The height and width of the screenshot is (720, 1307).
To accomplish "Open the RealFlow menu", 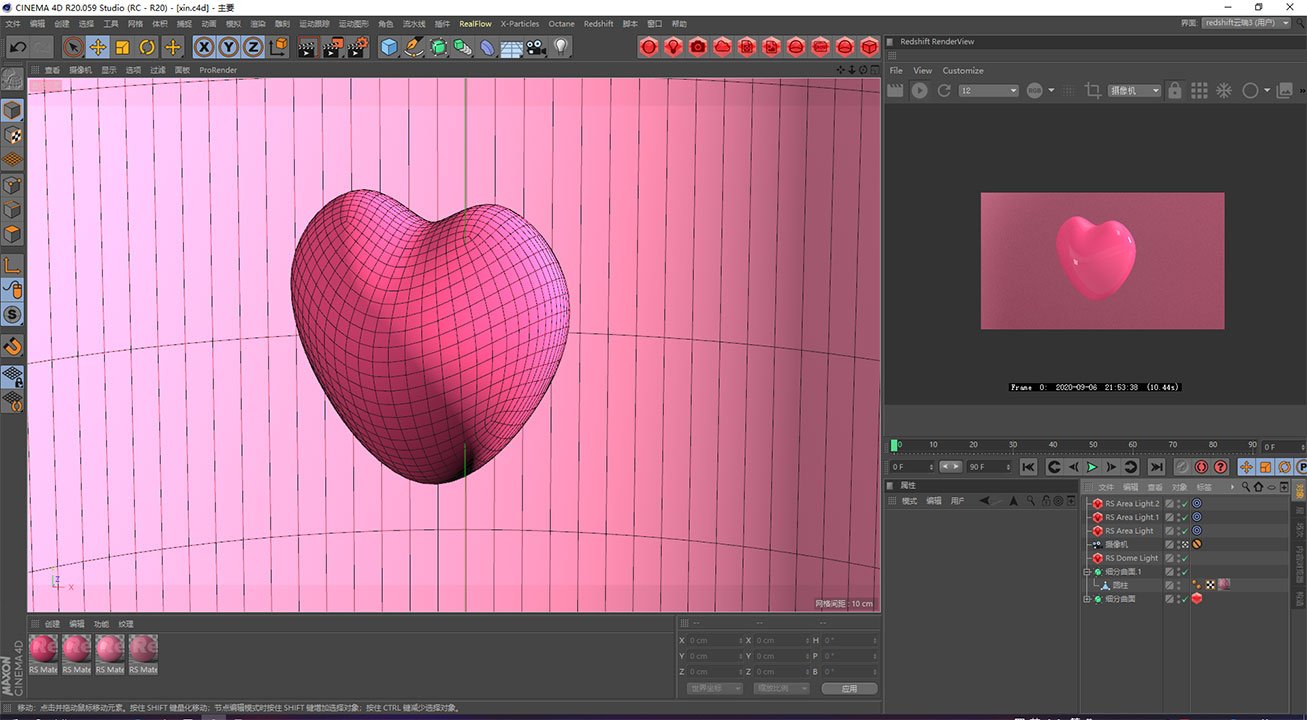I will coord(475,23).
